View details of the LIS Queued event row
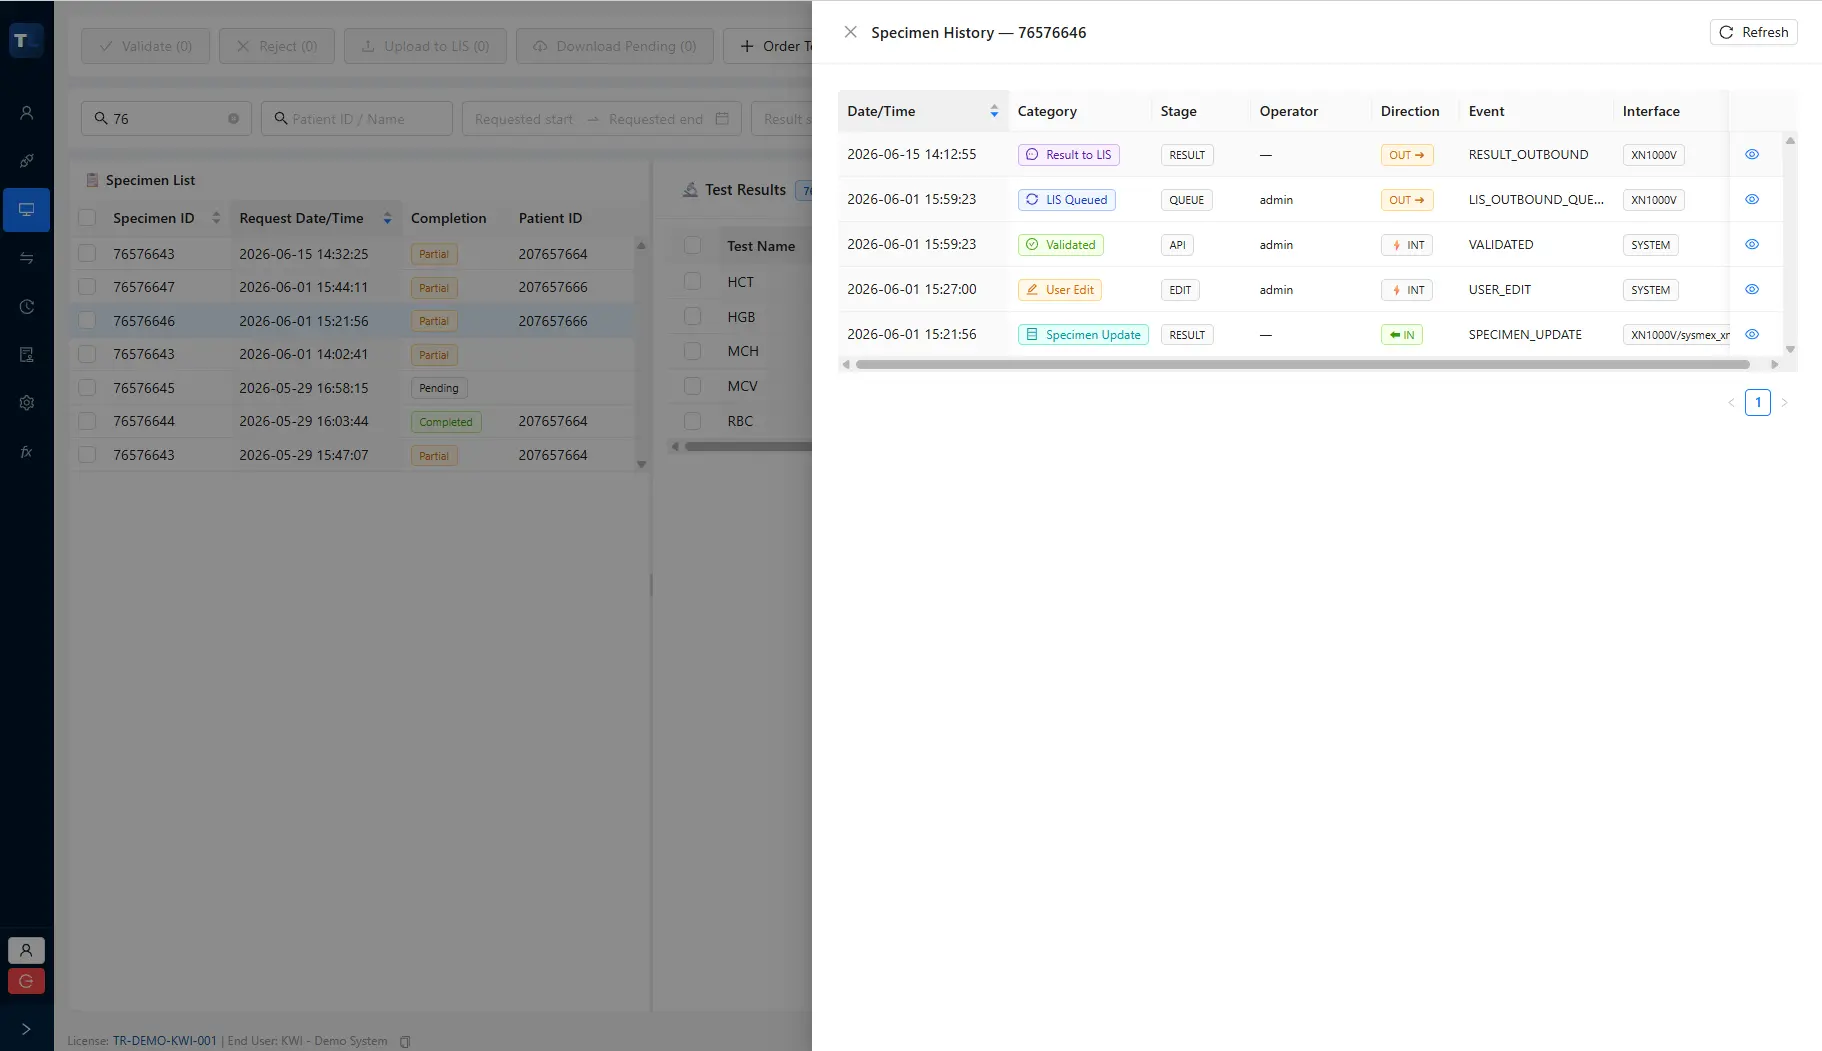This screenshot has height=1051, width=1822. [x=1751, y=199]
